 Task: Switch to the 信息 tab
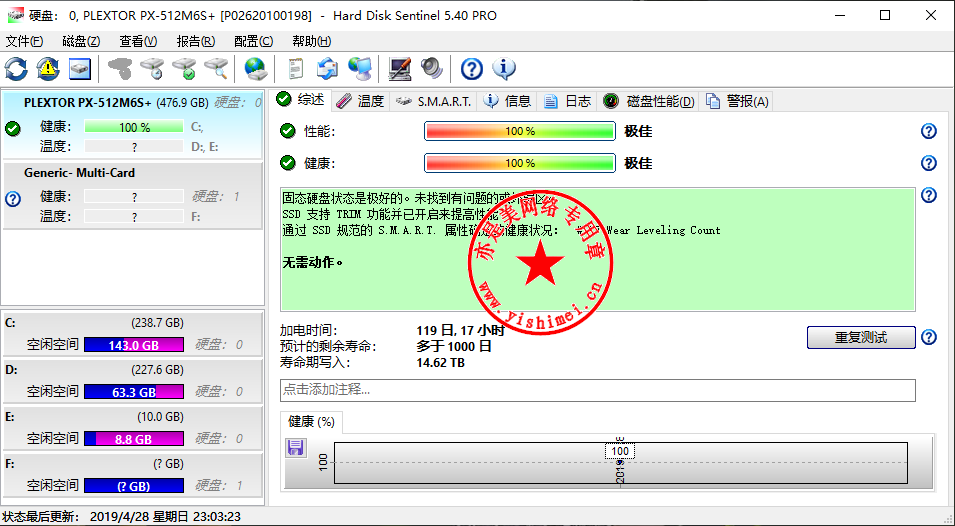tap(507, 101)
